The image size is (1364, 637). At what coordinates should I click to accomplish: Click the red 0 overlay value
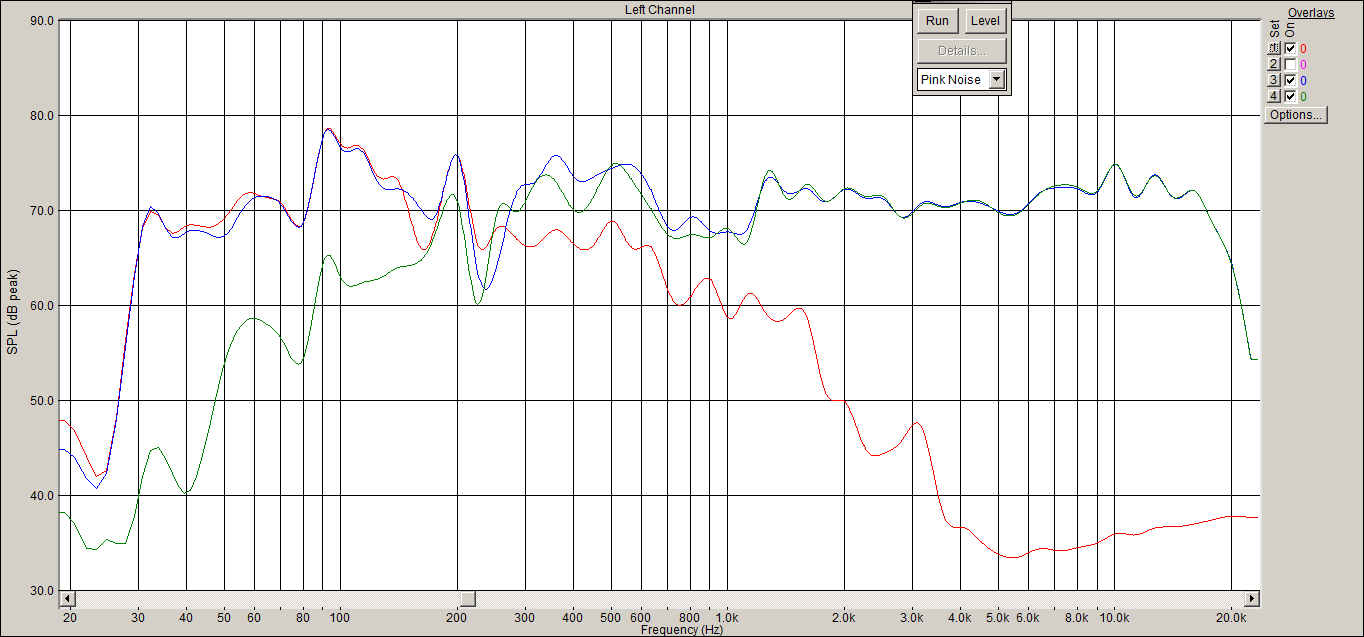click(1303, 48)
